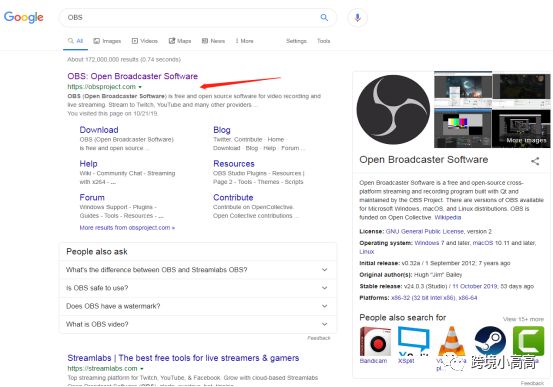Open Steam icon in related searches

tap(490, 341)
